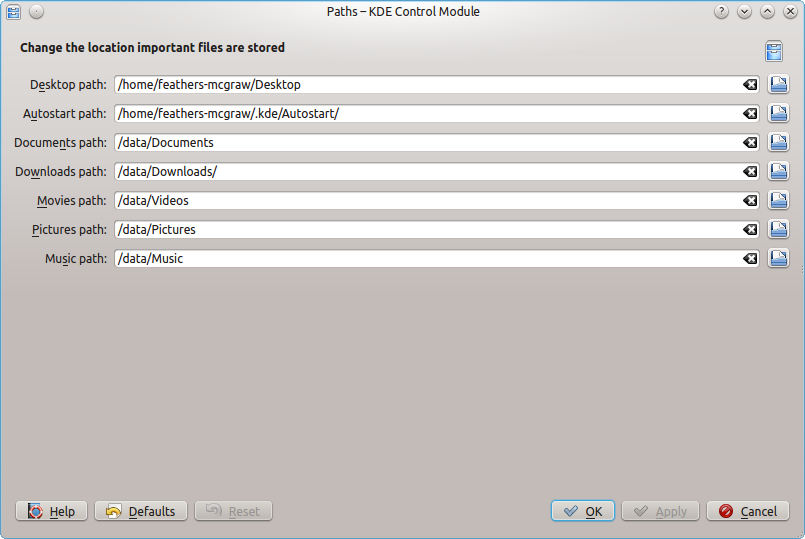This screenshot has height=539, width=805.
Task: Clear the Music path text
Action: 750,259
